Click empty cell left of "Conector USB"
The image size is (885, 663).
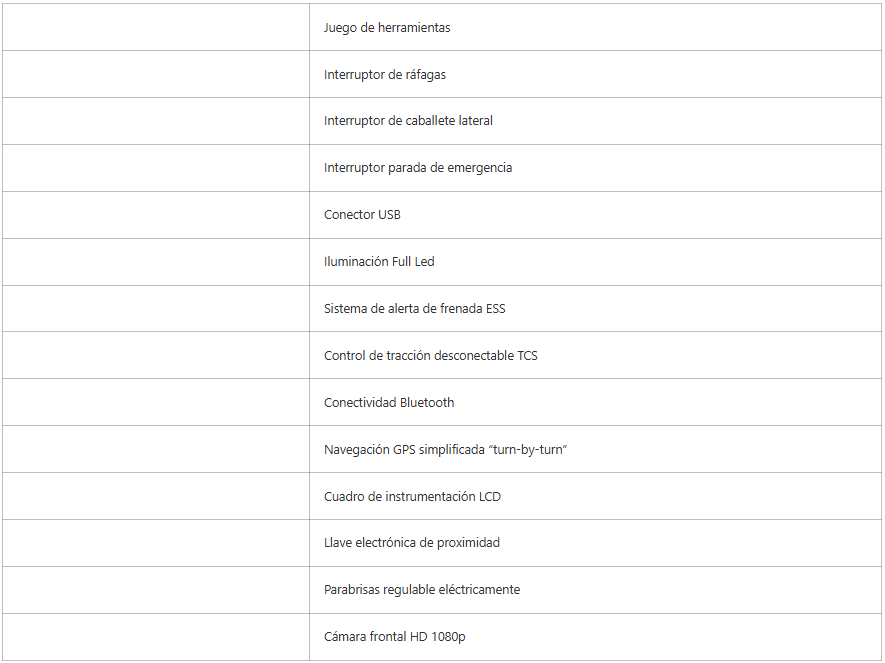point(156,215)
